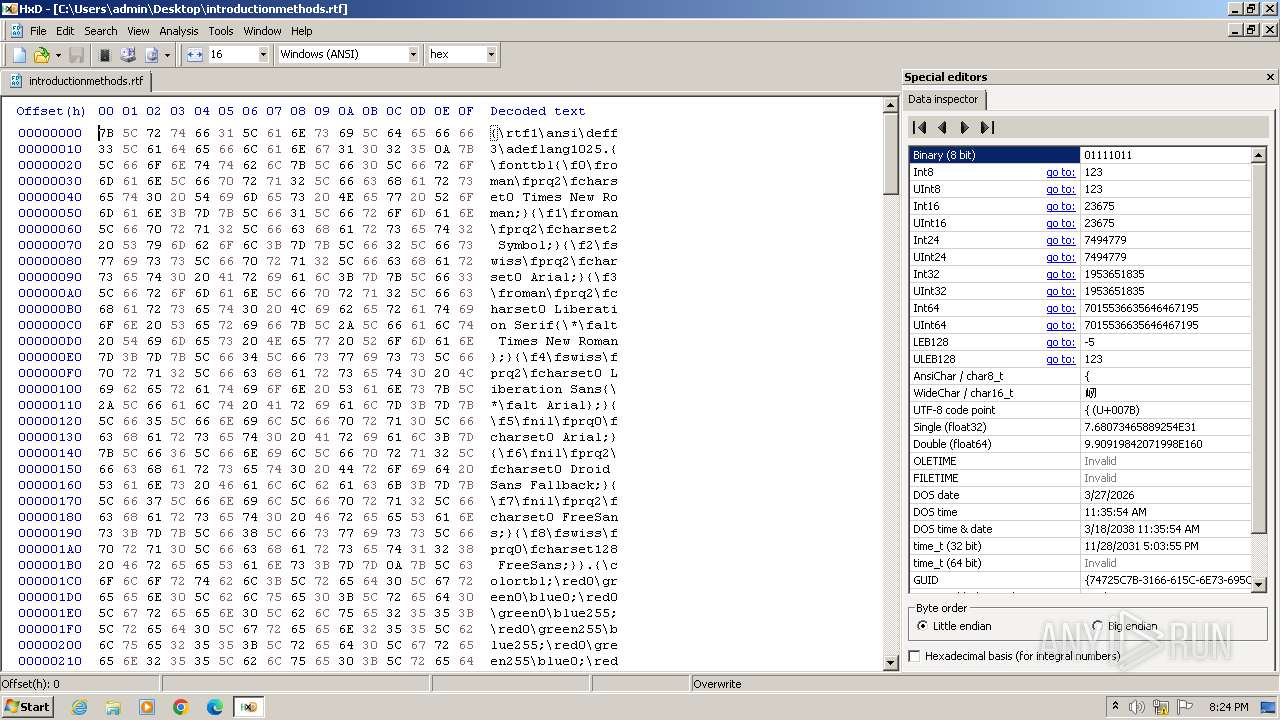Click go to link for LEB128

1060,342
